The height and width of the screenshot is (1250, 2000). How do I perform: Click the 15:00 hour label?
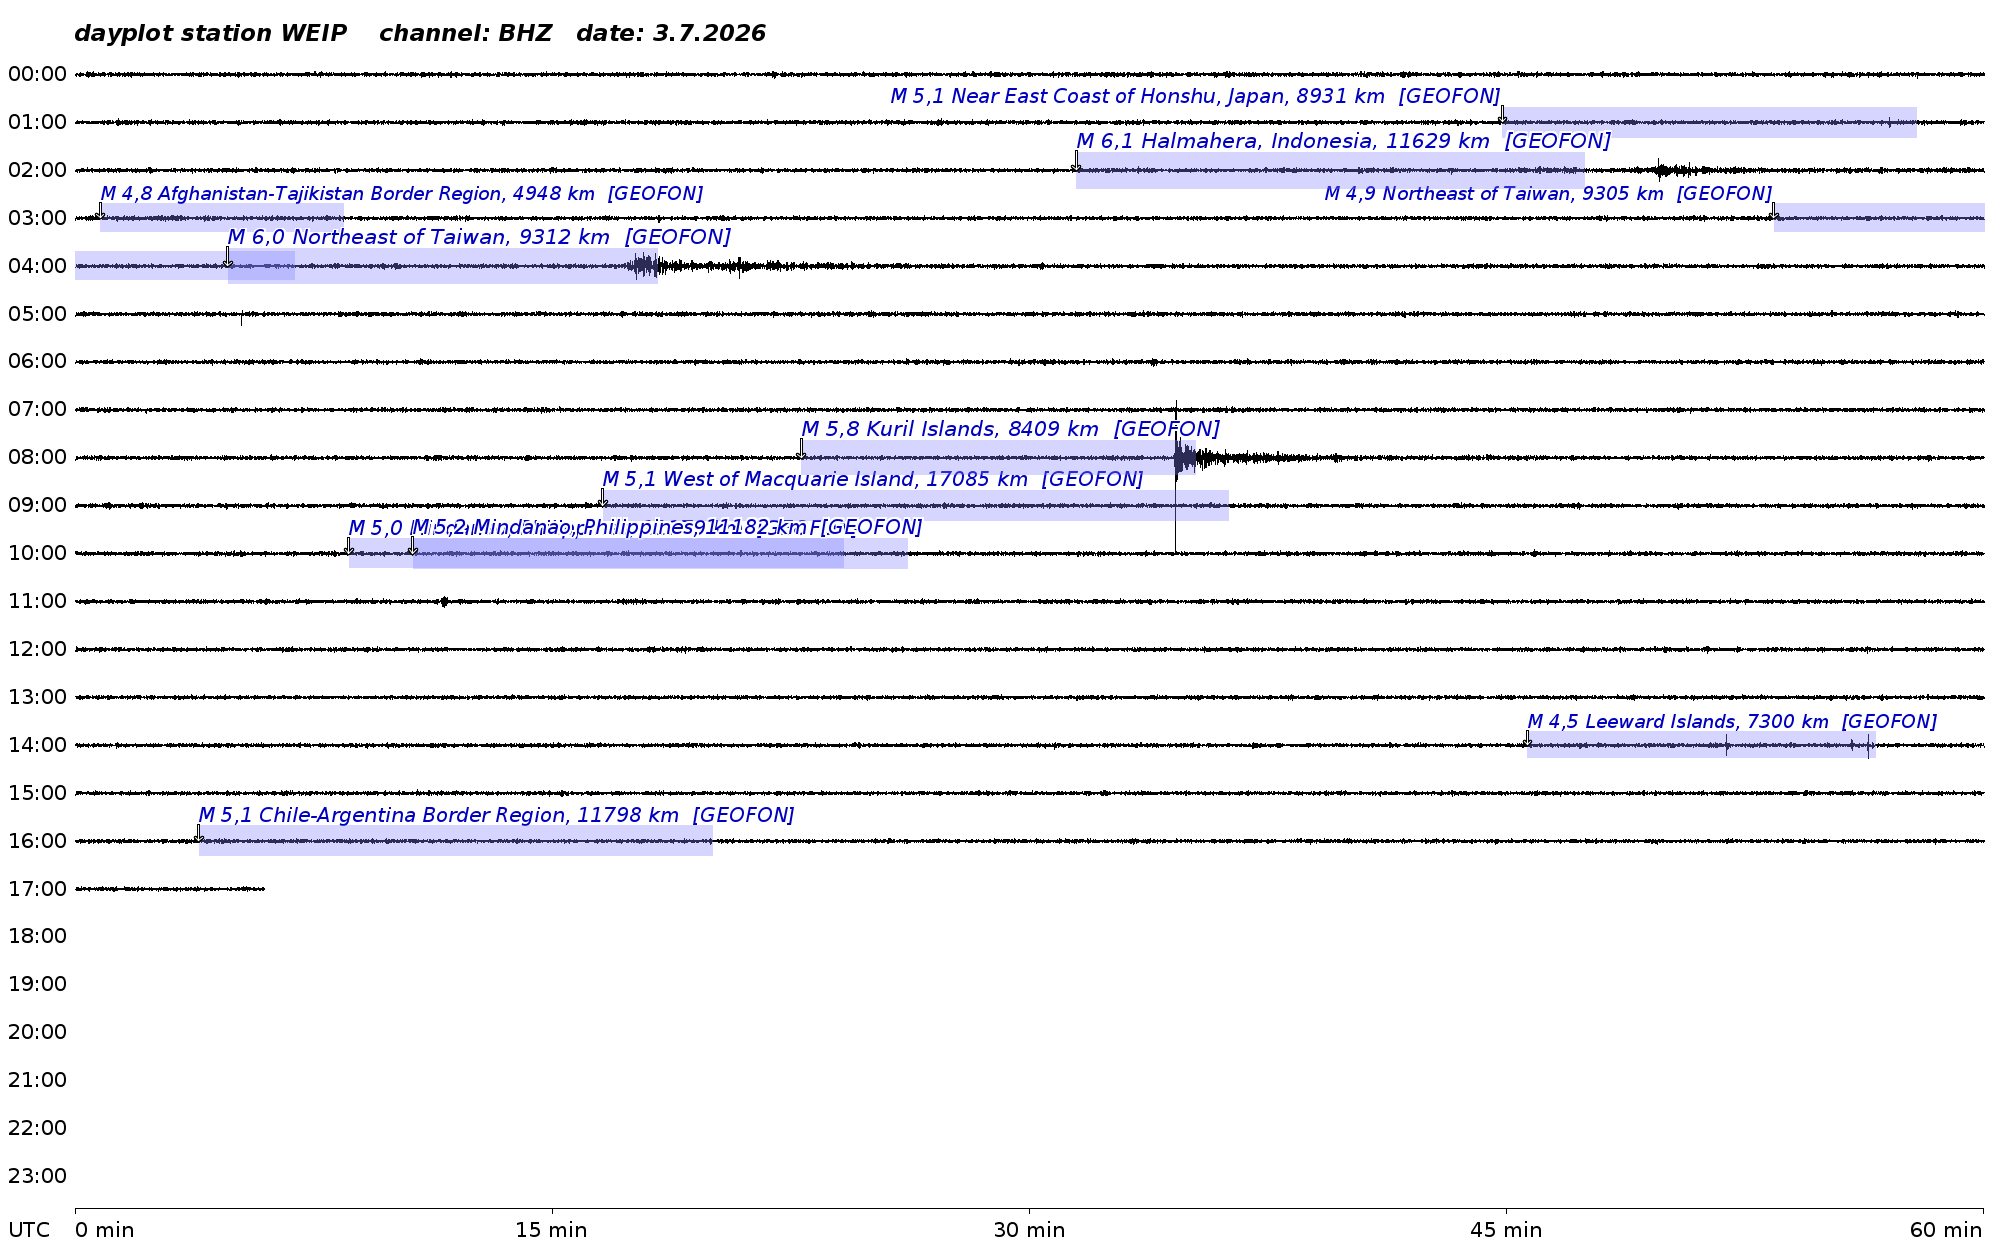[x=37, y=793]
